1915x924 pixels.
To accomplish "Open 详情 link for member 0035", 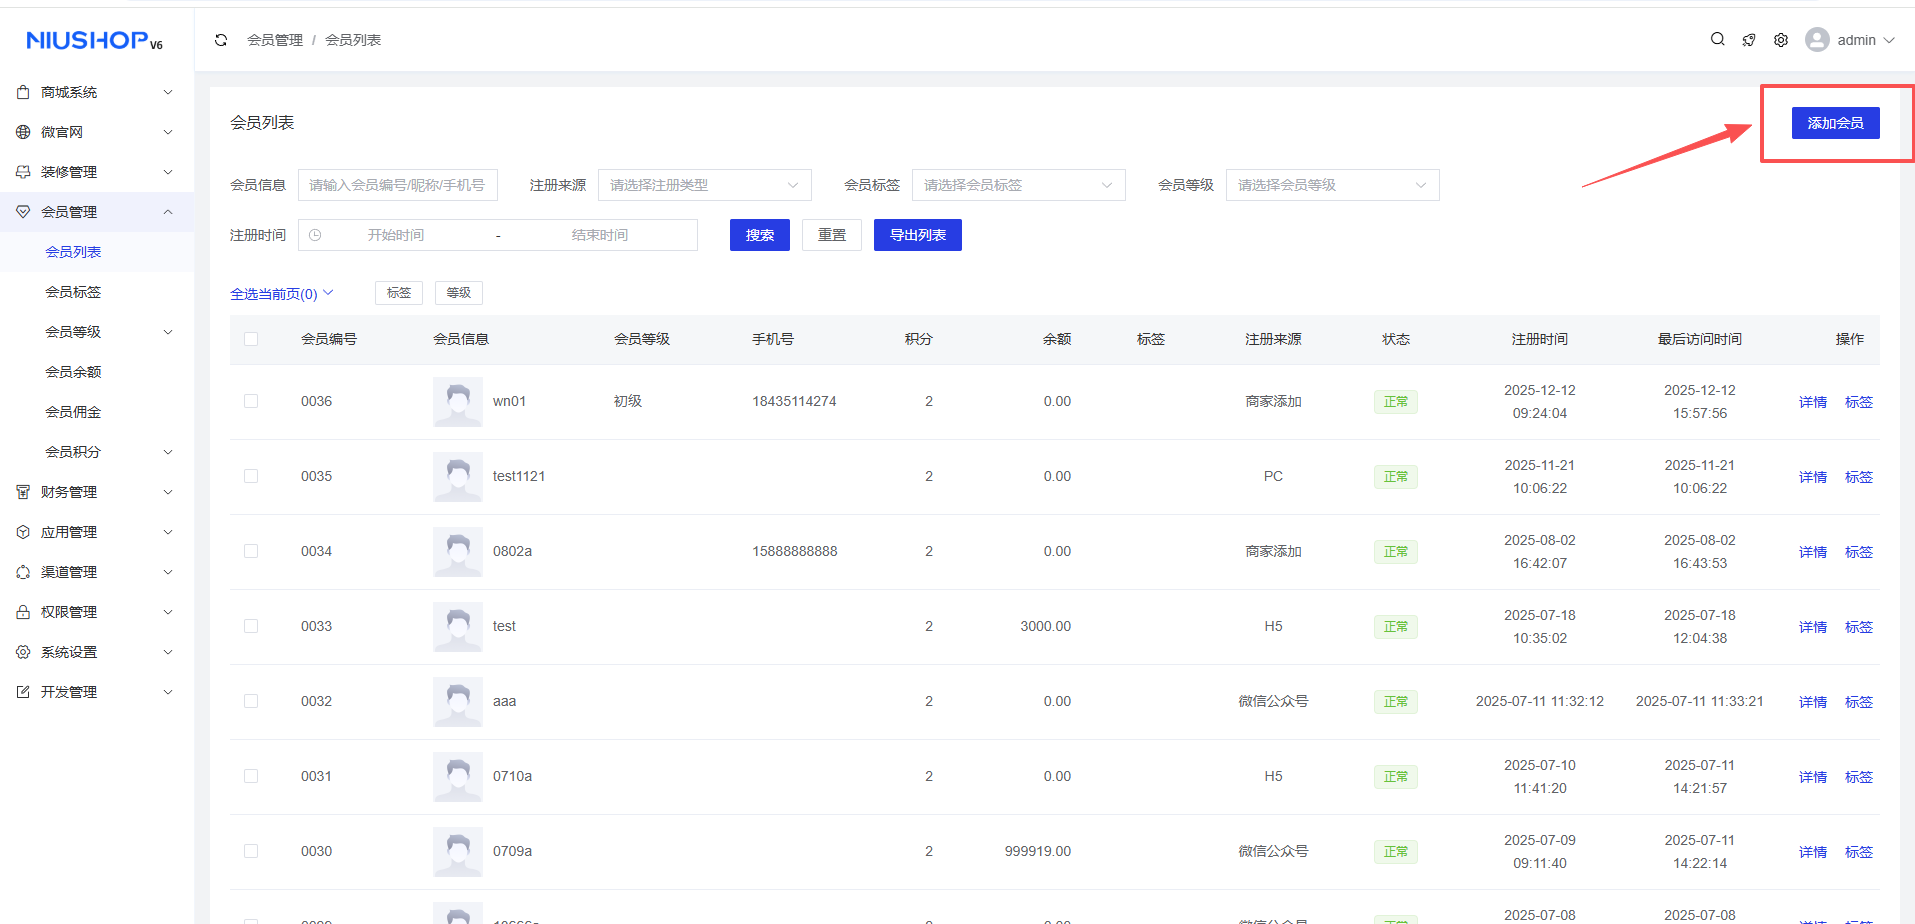I will point(1812,477).
